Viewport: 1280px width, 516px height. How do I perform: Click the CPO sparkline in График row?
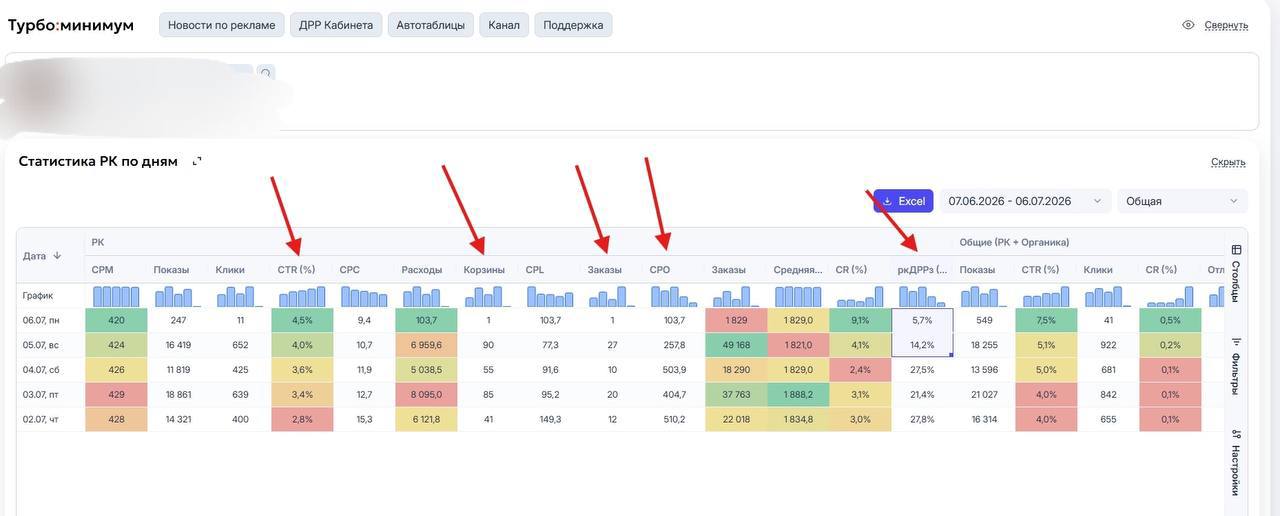click(x=674, y=296)
